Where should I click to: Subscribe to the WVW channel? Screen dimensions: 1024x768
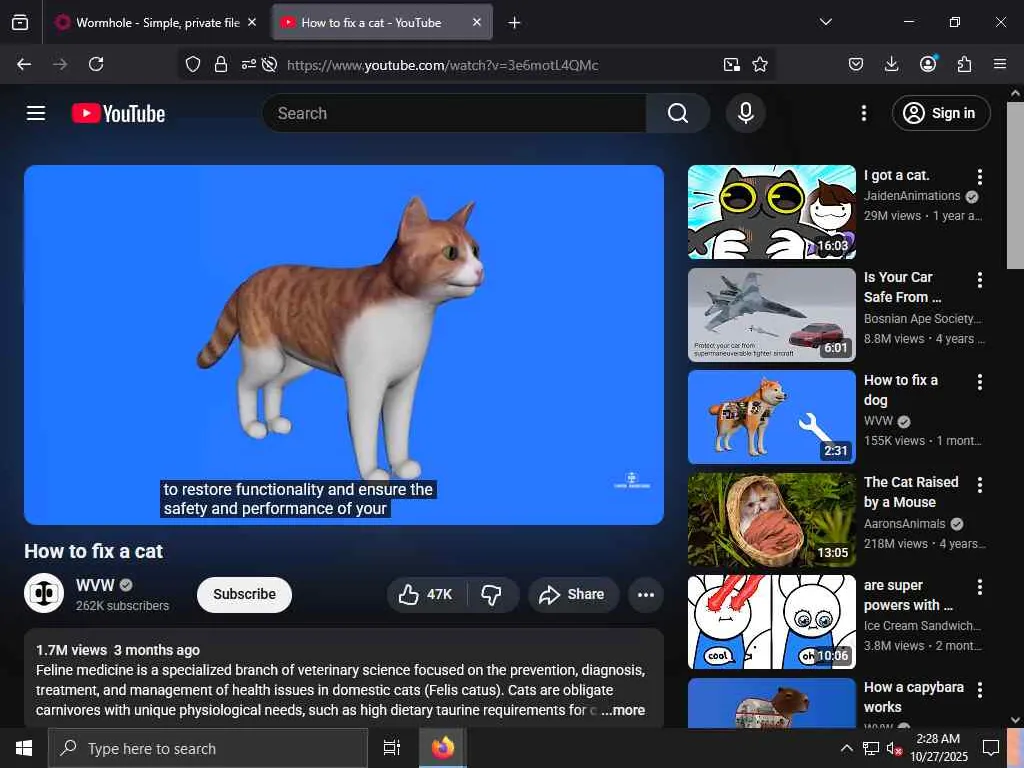(x=244, y=594)
